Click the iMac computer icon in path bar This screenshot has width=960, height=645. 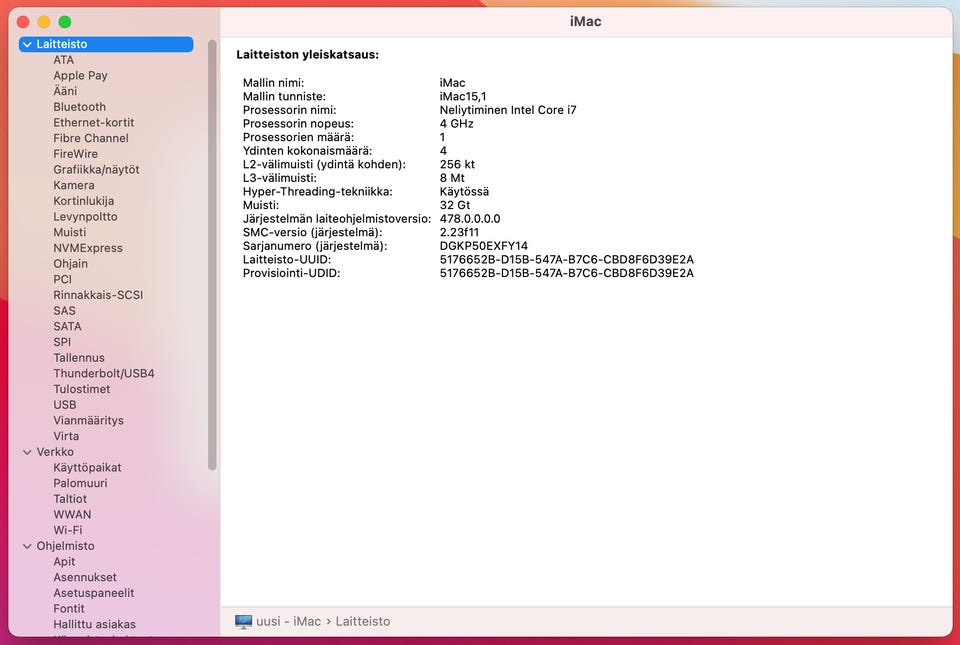click(243, 622)
